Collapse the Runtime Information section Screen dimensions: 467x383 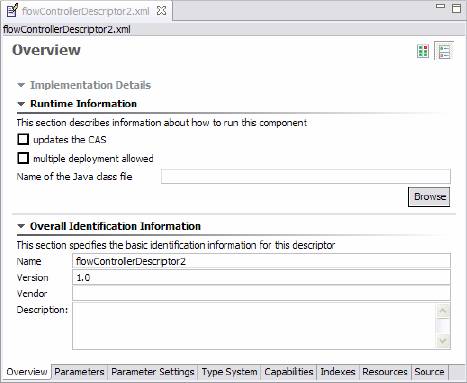(x=21, y=104)
